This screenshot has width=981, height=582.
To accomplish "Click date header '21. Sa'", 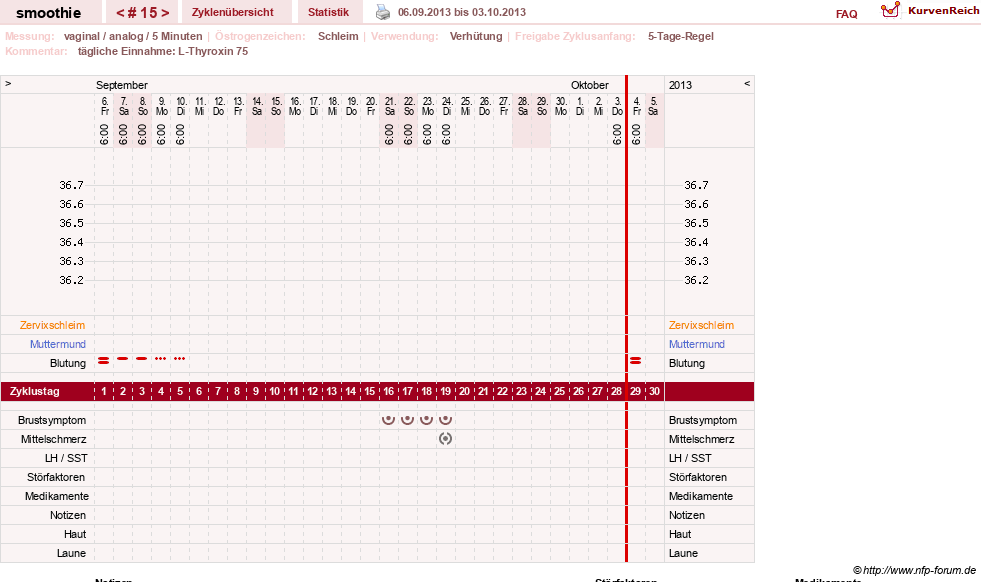I will point(390,106).
